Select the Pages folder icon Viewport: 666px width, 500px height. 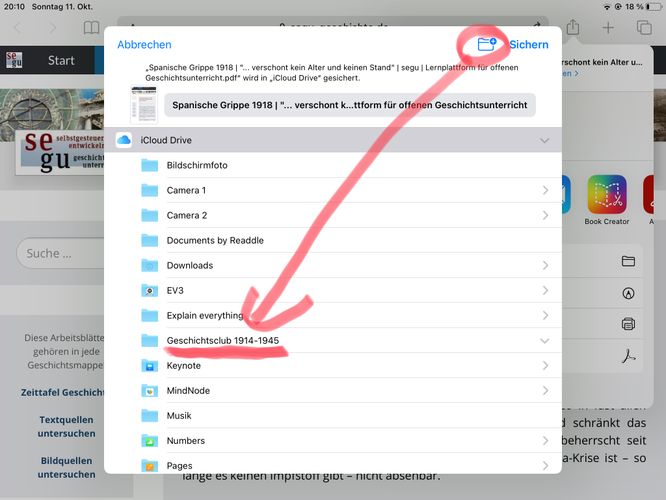(150, 466)
